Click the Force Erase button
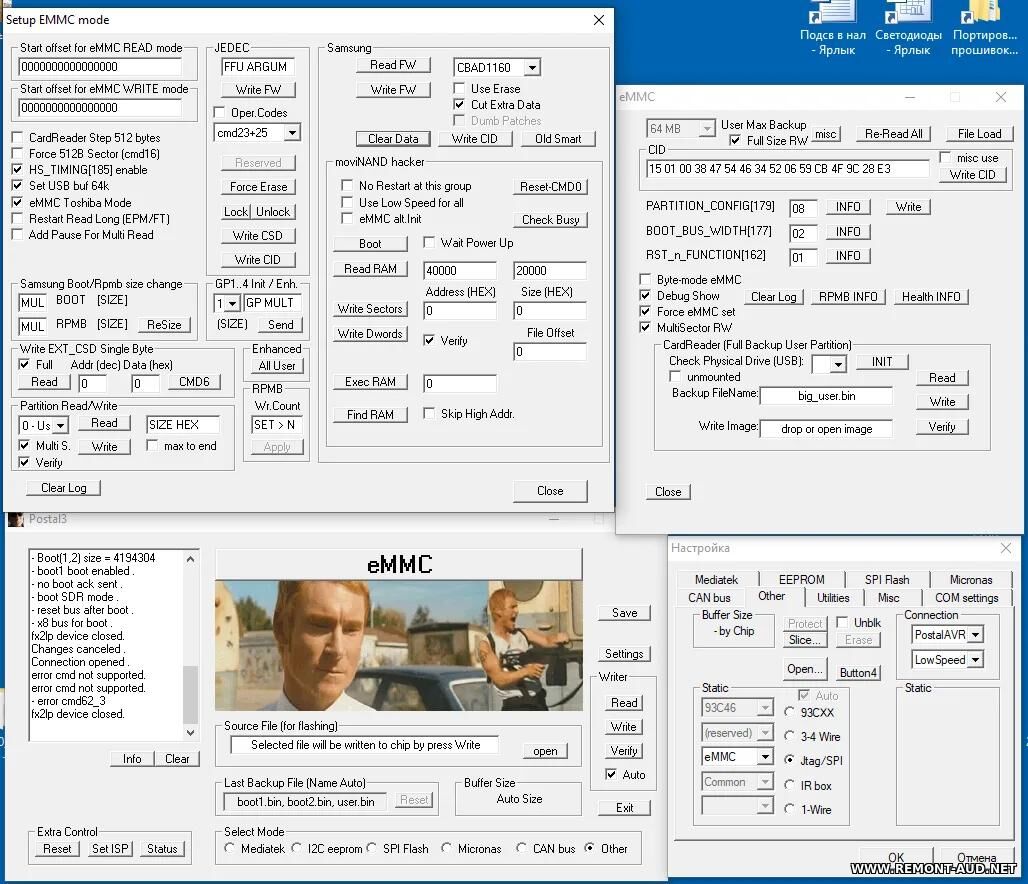This screenshot has height=884, width=1028. tap(258, 187)
